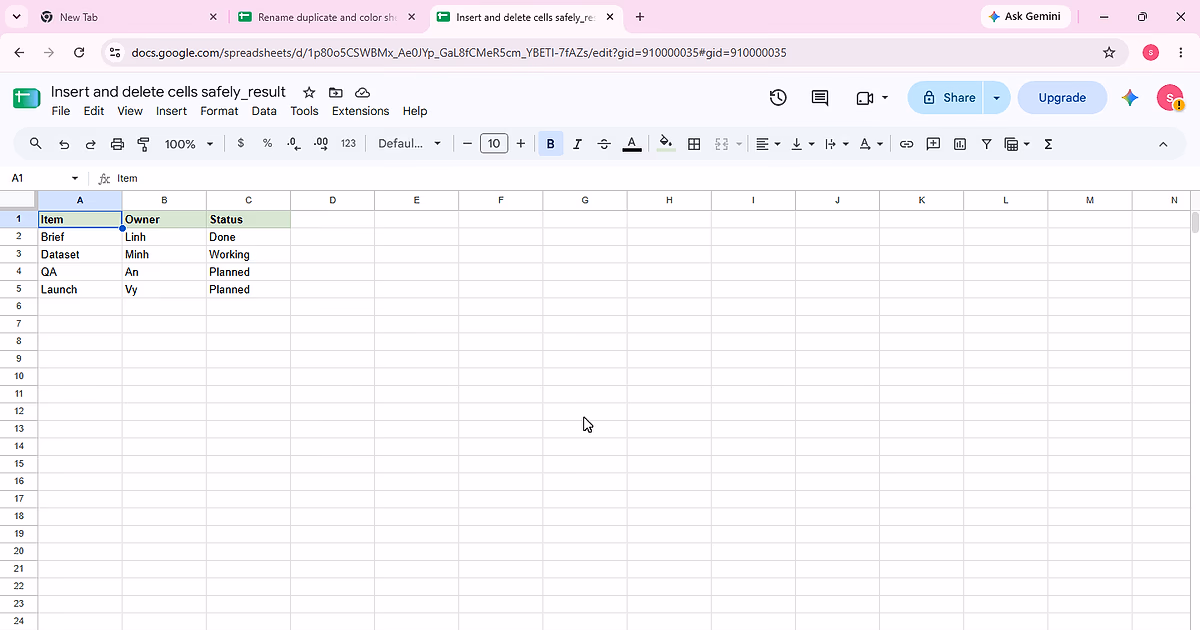1200x630 pixels.
Task: Open the functions sigma menu
Action: (1048, 144)
